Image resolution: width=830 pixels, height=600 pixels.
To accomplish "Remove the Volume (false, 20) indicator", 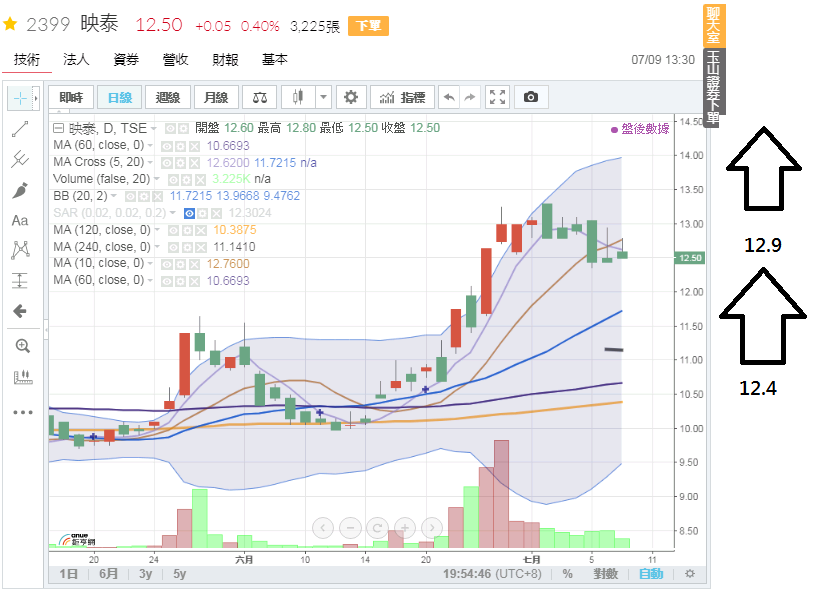I will (200, 180).
